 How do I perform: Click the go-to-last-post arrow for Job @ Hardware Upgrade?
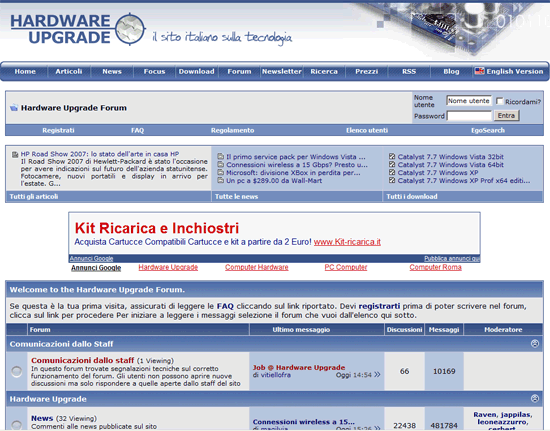point(377,375)
